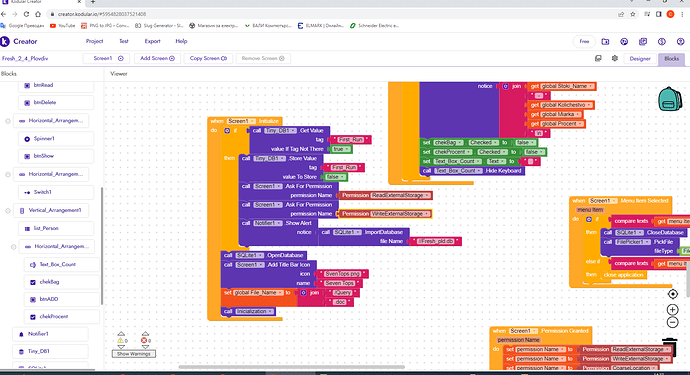Toggle mutator gear on the if block
This screenshot has width=690, height=375.
(227, 131)
